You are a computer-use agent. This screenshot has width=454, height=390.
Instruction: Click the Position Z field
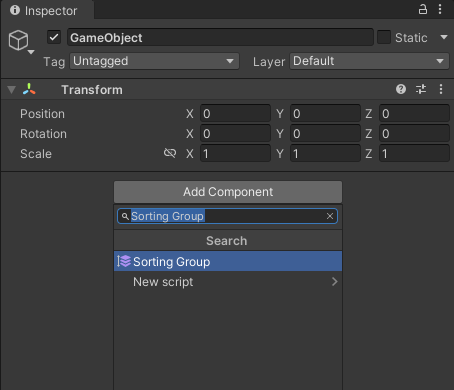click(x=414, y=114)
